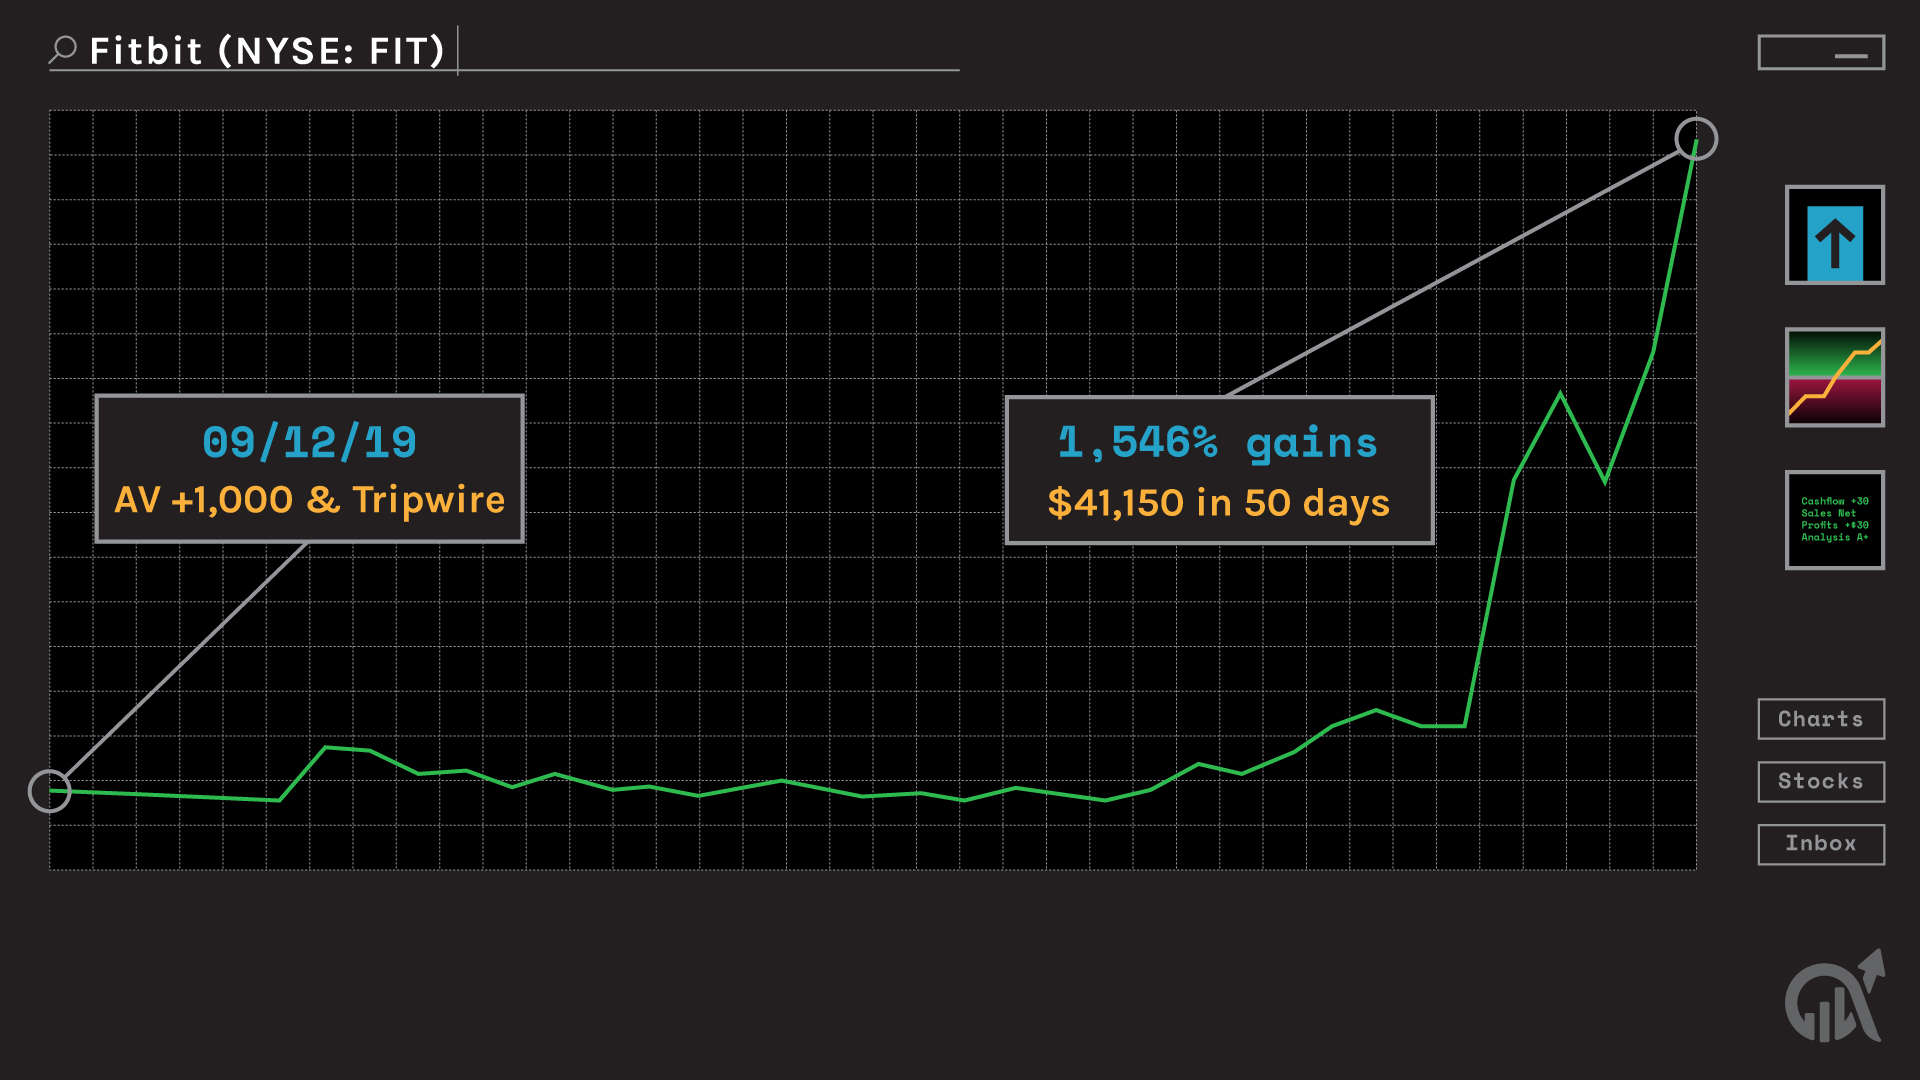Click the 09/12/19 date label

[x=309, y=443]
